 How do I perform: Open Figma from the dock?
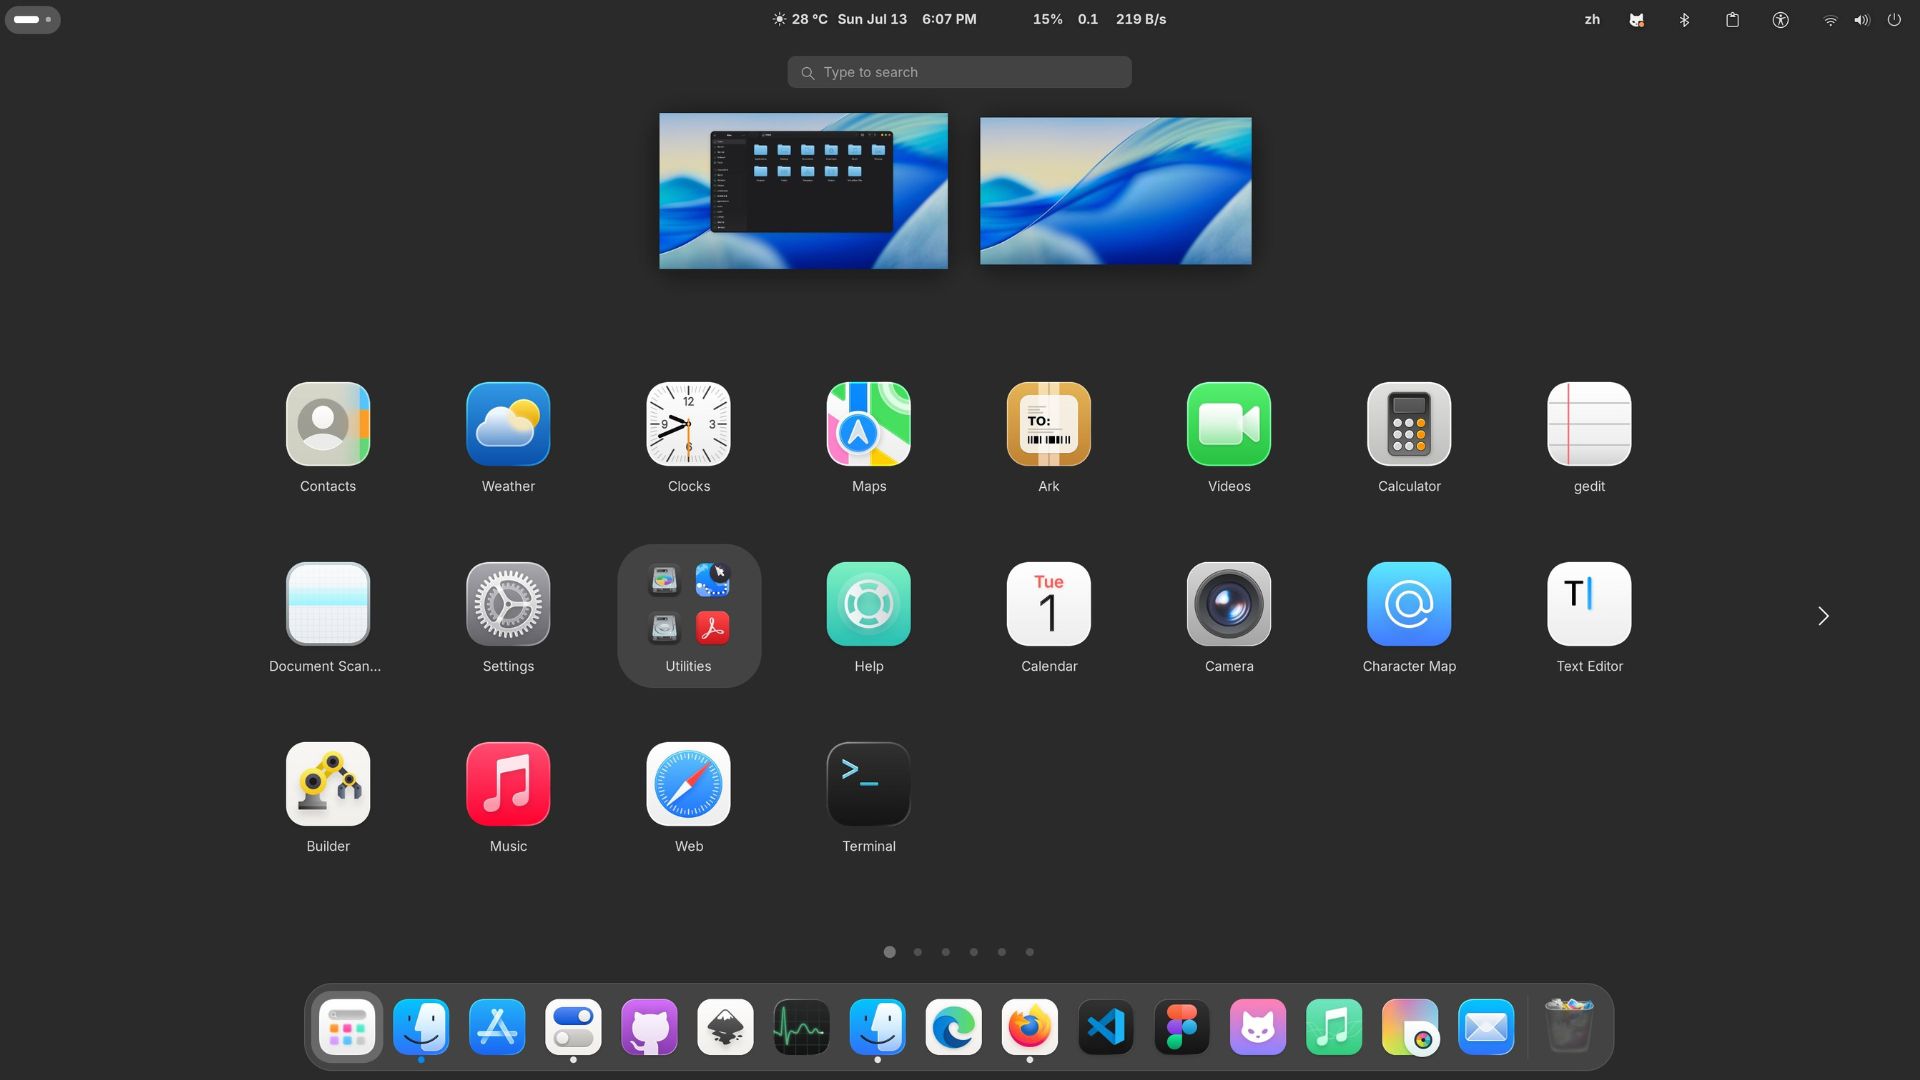(x=1181, y=1026)
